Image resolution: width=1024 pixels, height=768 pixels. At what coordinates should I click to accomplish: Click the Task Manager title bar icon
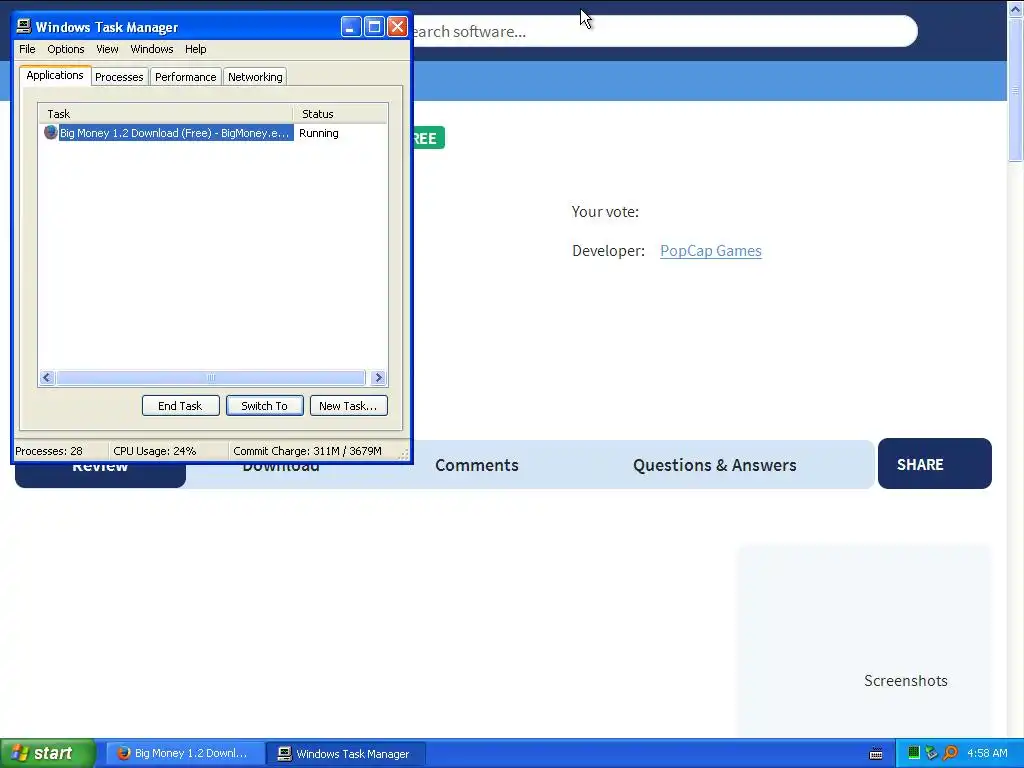click(24, 26)
